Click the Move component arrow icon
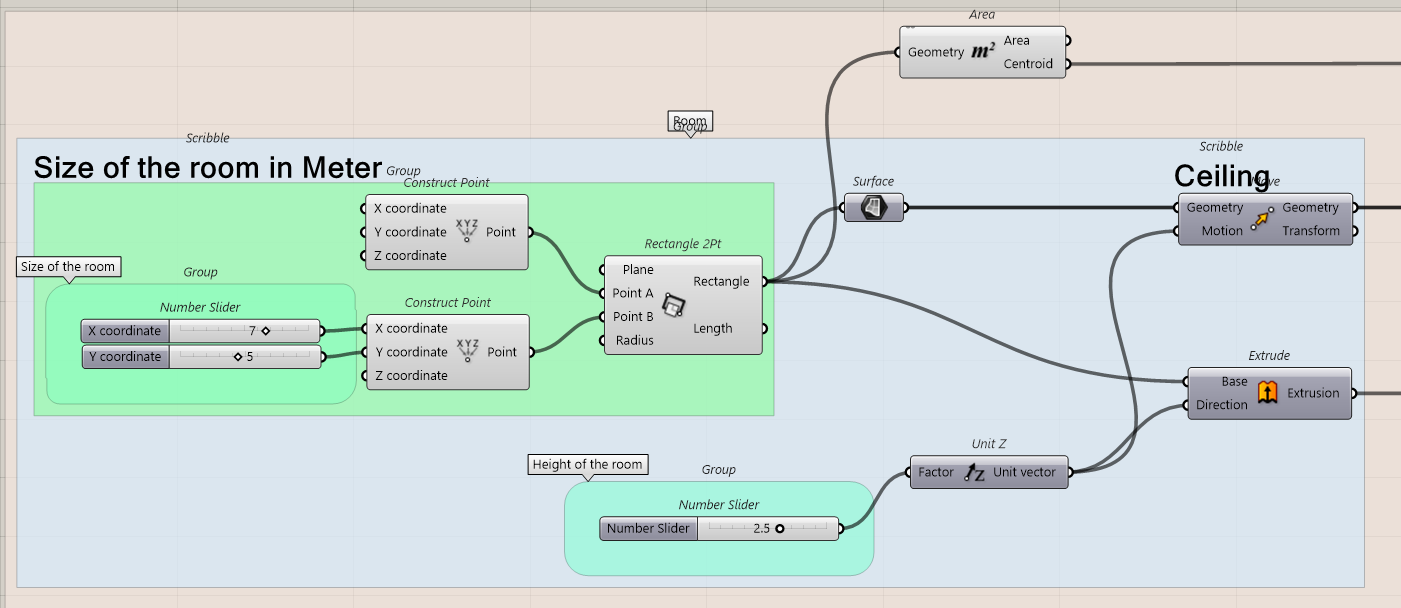Image resolution: width=1401 pixels, height=608 pixels. 1262,220
